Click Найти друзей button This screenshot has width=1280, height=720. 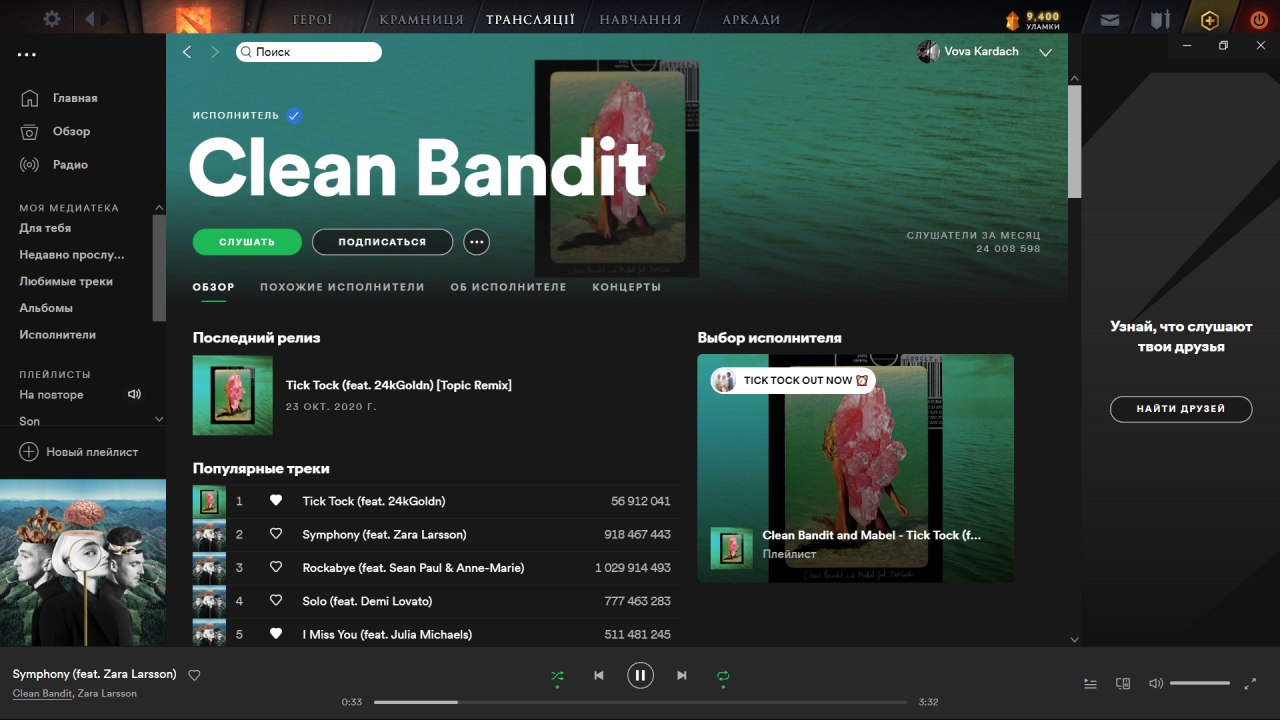(x=1181, y=409)
